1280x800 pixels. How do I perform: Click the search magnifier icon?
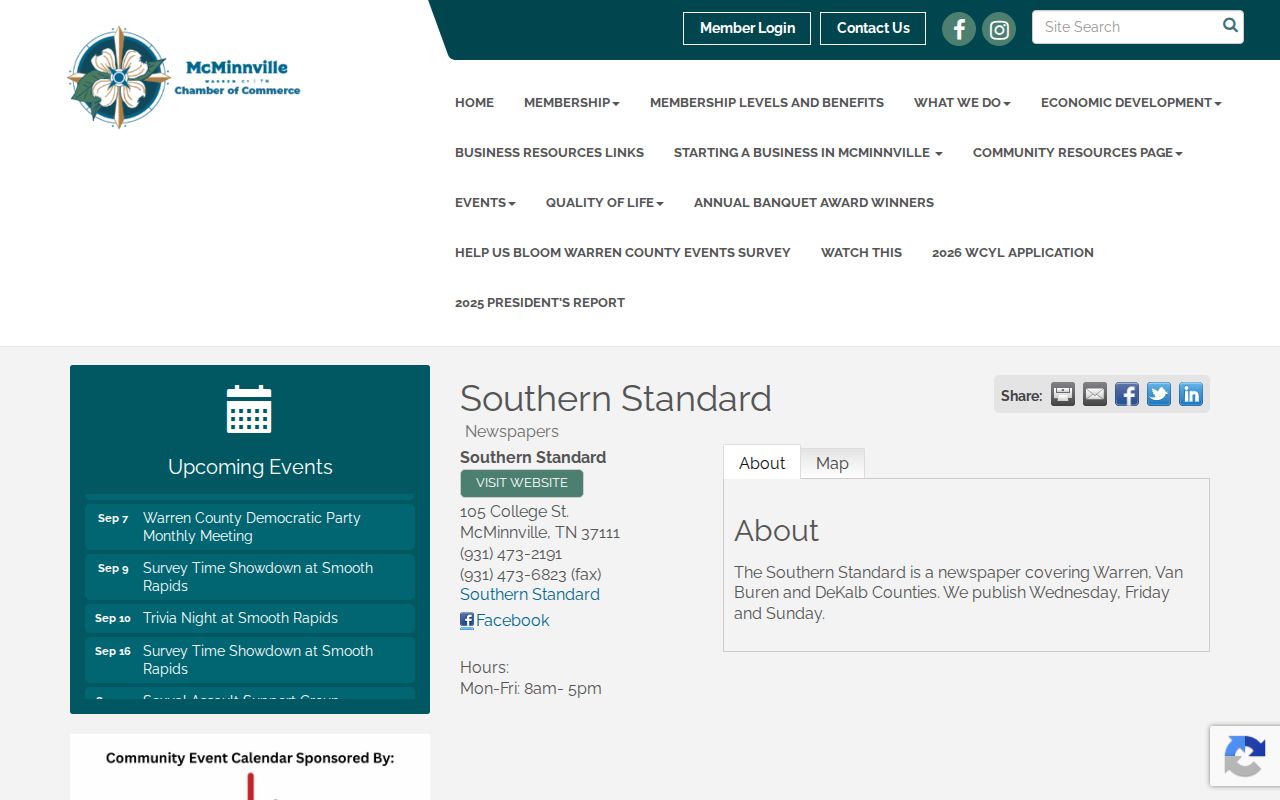click(1230, 26)
